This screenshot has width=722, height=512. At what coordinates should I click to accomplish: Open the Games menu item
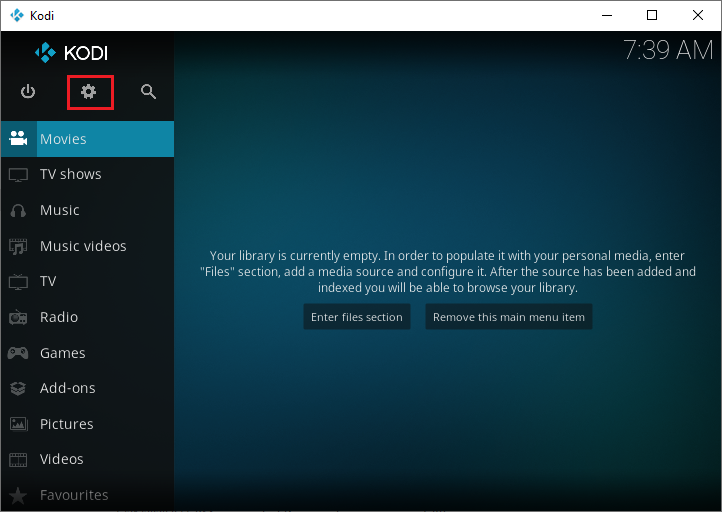[x=87, y=353]
